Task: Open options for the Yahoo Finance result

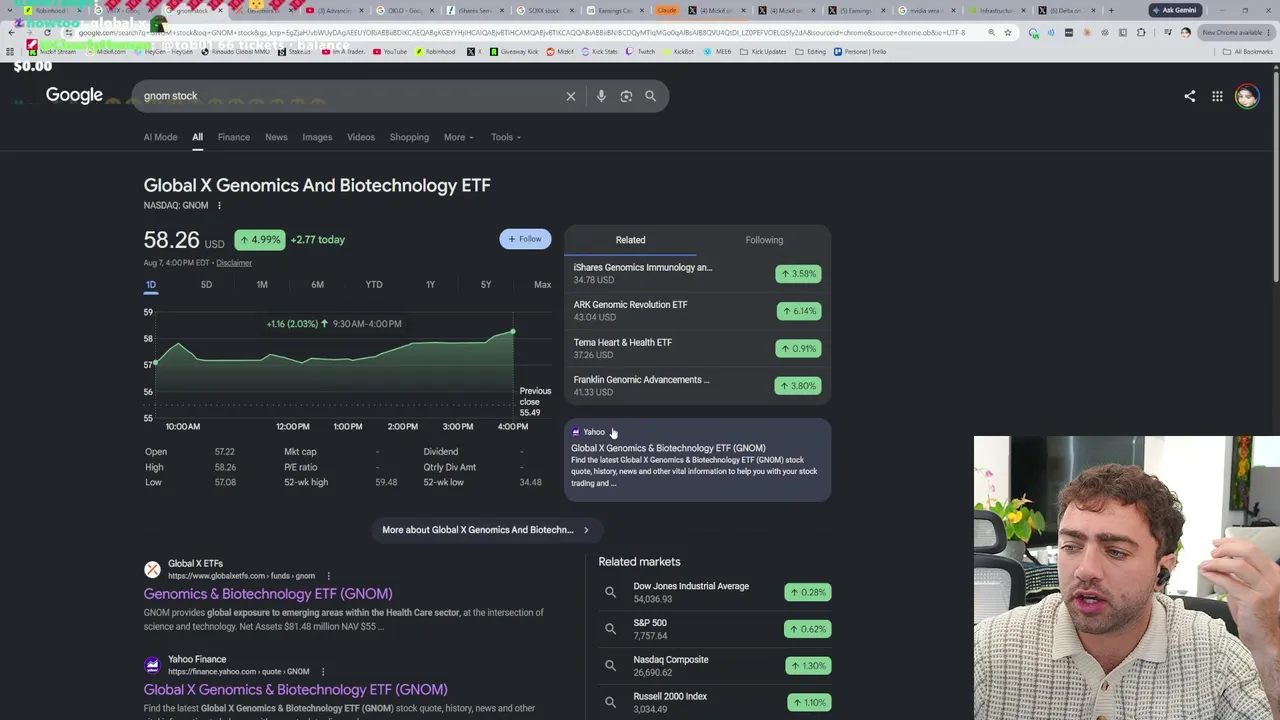Action: tap(322, 672)
